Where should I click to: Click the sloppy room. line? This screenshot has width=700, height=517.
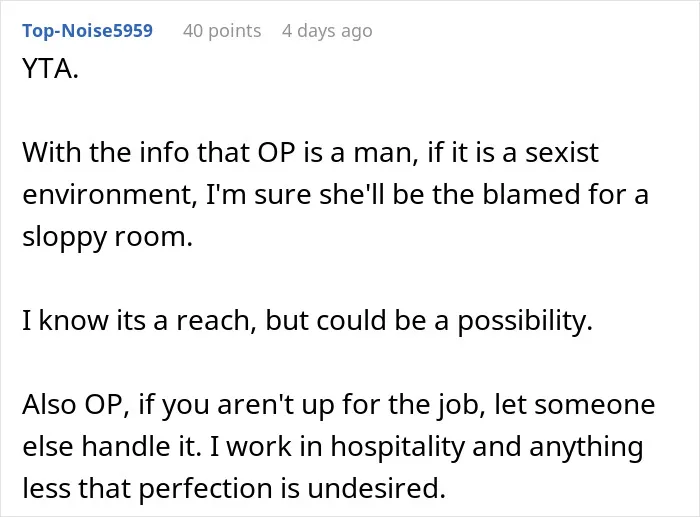click(108, 237)
